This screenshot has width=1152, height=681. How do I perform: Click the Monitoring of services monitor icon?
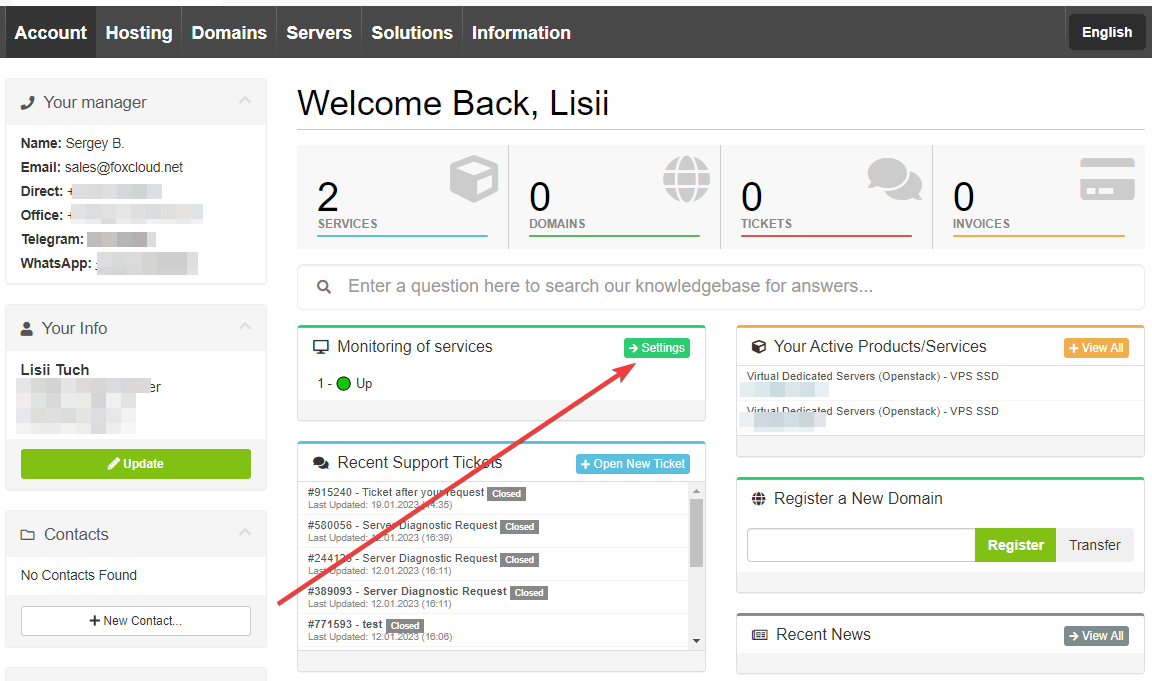coord(321,347)
